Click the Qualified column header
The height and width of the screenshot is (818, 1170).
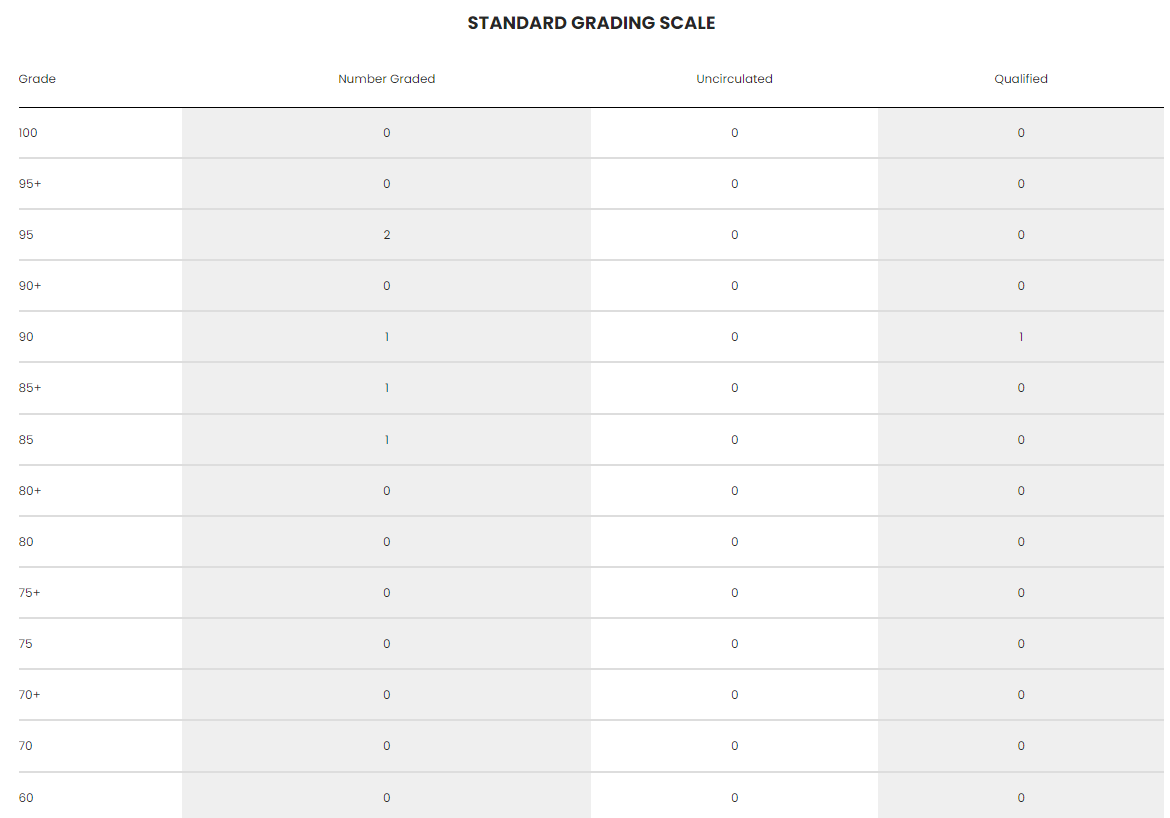click(1020, 79)
